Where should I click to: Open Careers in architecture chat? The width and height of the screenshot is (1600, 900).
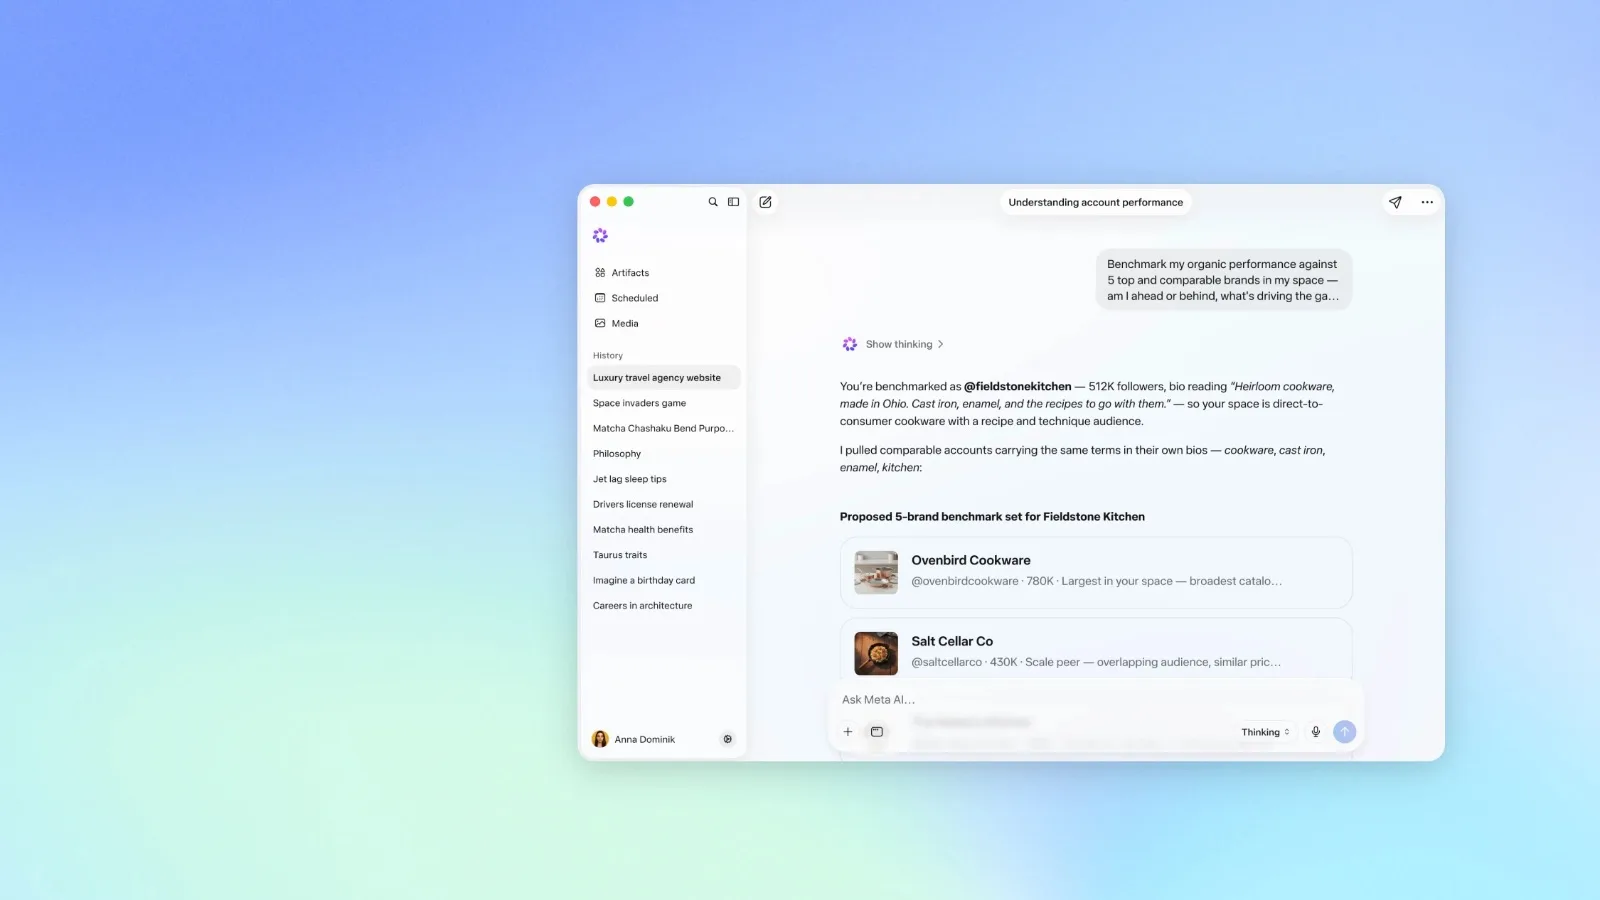(x=643, y=606)
